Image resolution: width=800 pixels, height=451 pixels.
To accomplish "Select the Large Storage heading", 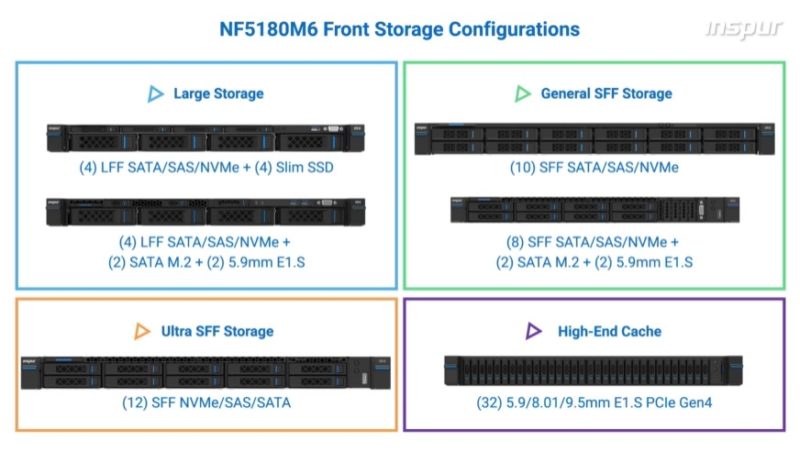I will click(x=218, y=94).
